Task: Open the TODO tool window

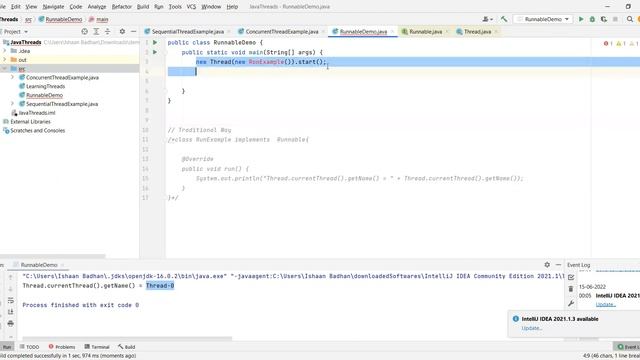Action: point(29,347)
